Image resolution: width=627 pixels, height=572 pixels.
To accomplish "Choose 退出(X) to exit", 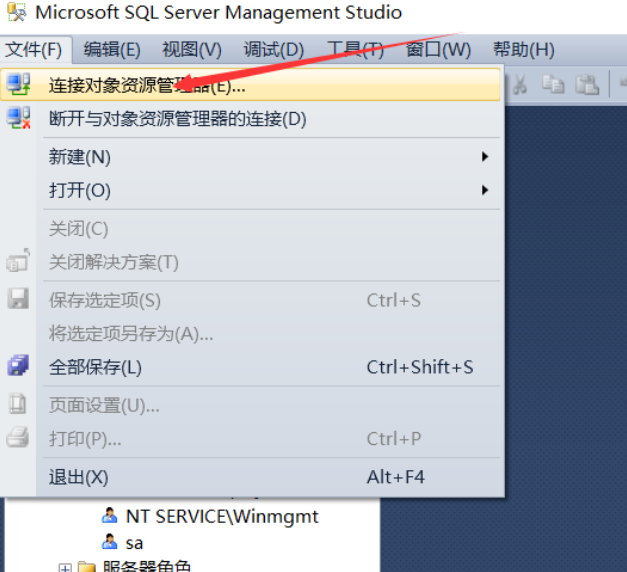I will click(x=250, y=477).
